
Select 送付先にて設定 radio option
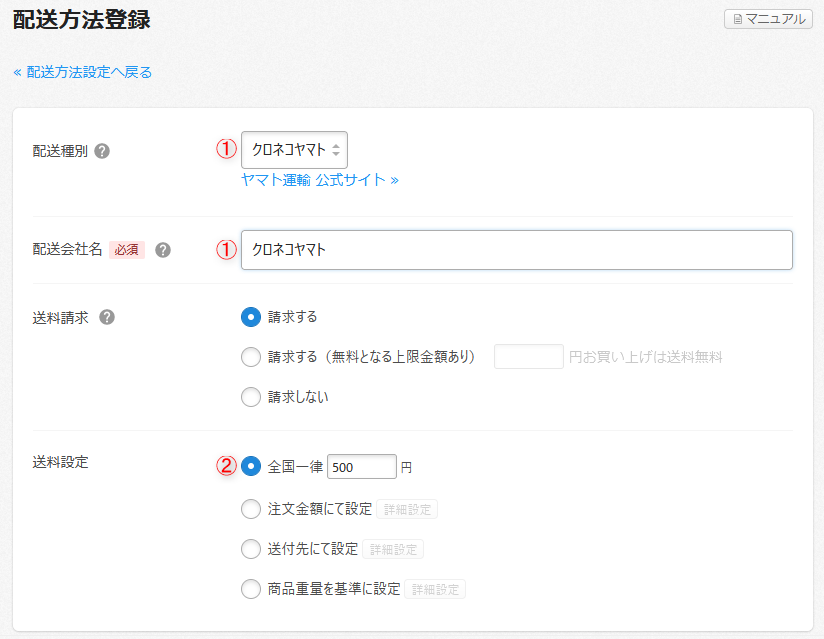click(x=251, y=549)
